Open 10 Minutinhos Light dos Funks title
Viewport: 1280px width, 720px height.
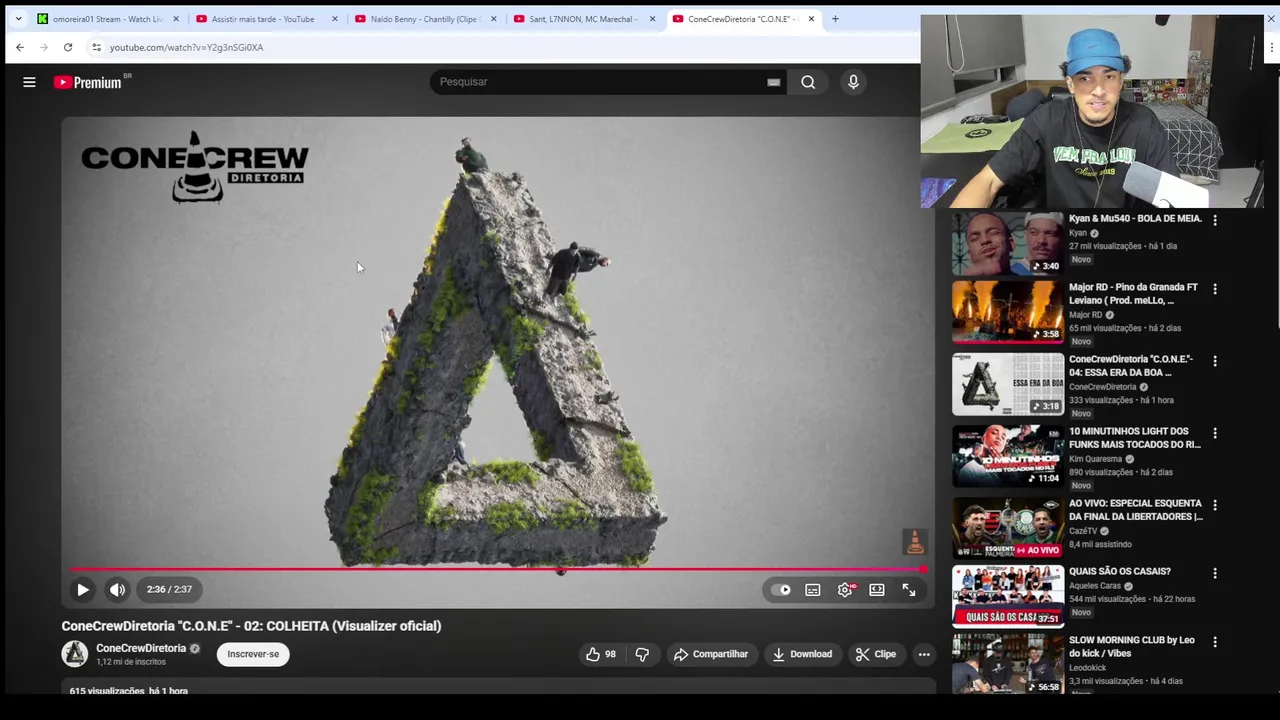point(1135,438)
